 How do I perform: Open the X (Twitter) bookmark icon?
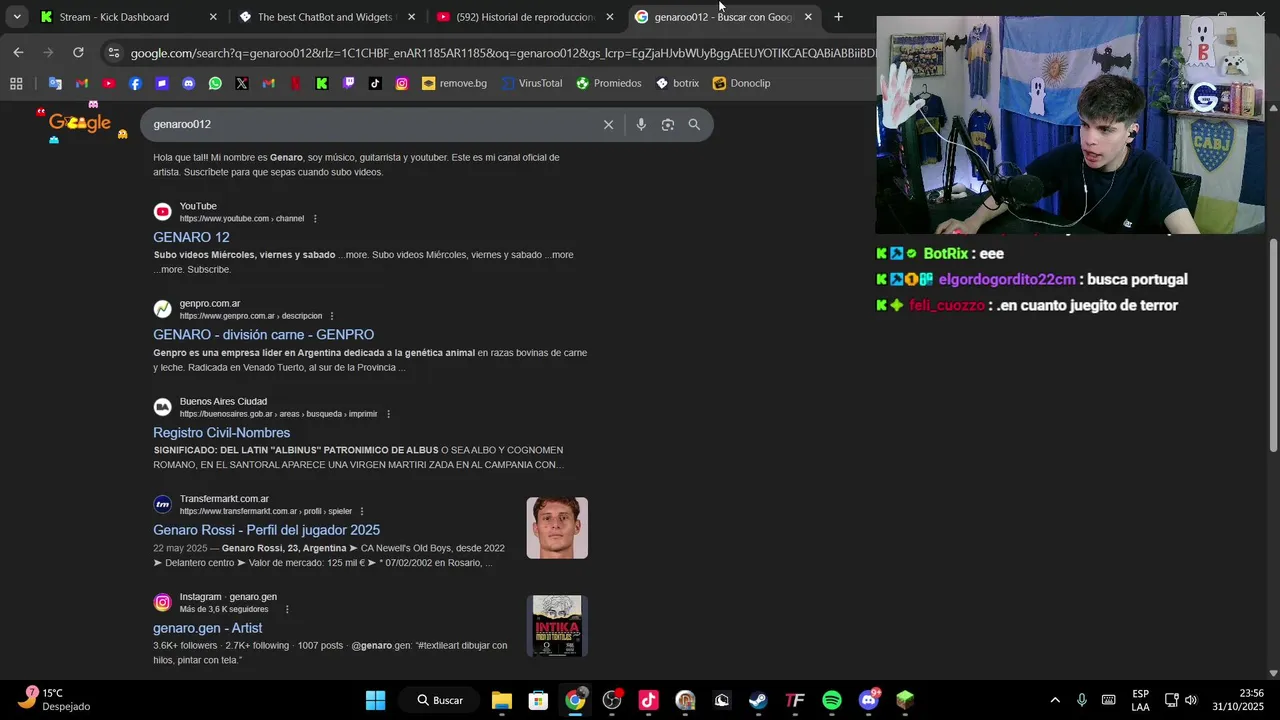[242, 83]
